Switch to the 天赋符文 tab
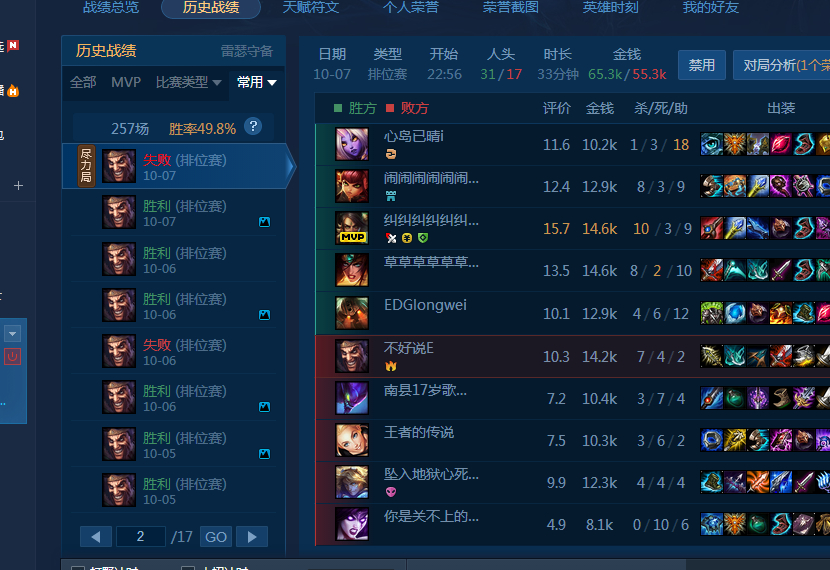830x570 pixels. [311, 7]
